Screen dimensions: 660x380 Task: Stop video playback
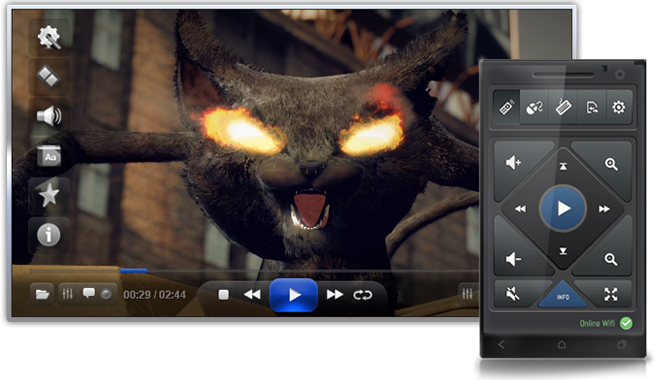[x=224, y=295]
